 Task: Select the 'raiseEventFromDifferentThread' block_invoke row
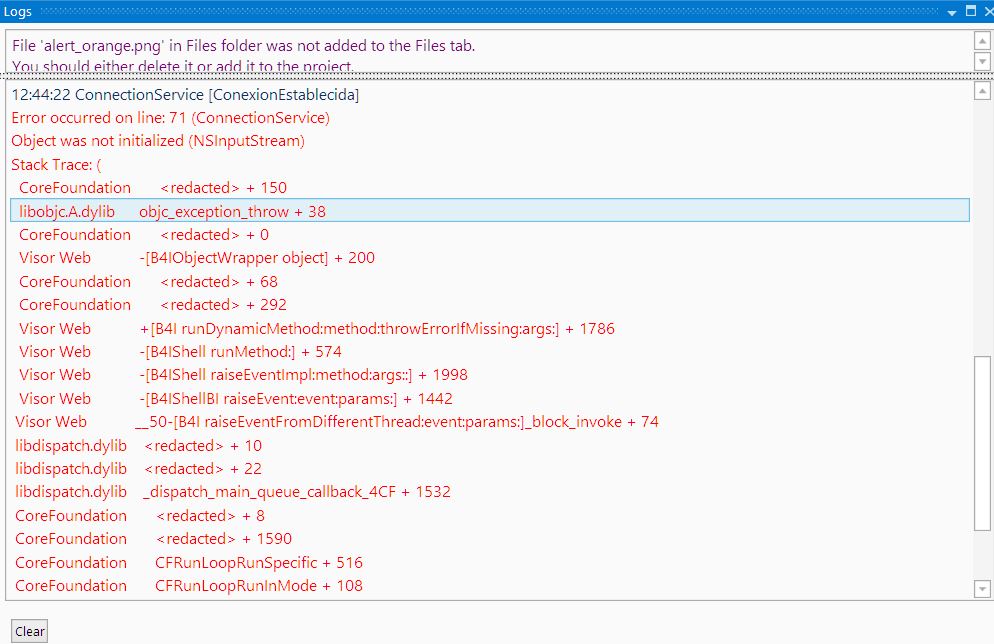pyautogui.click(x=490, y=422)
